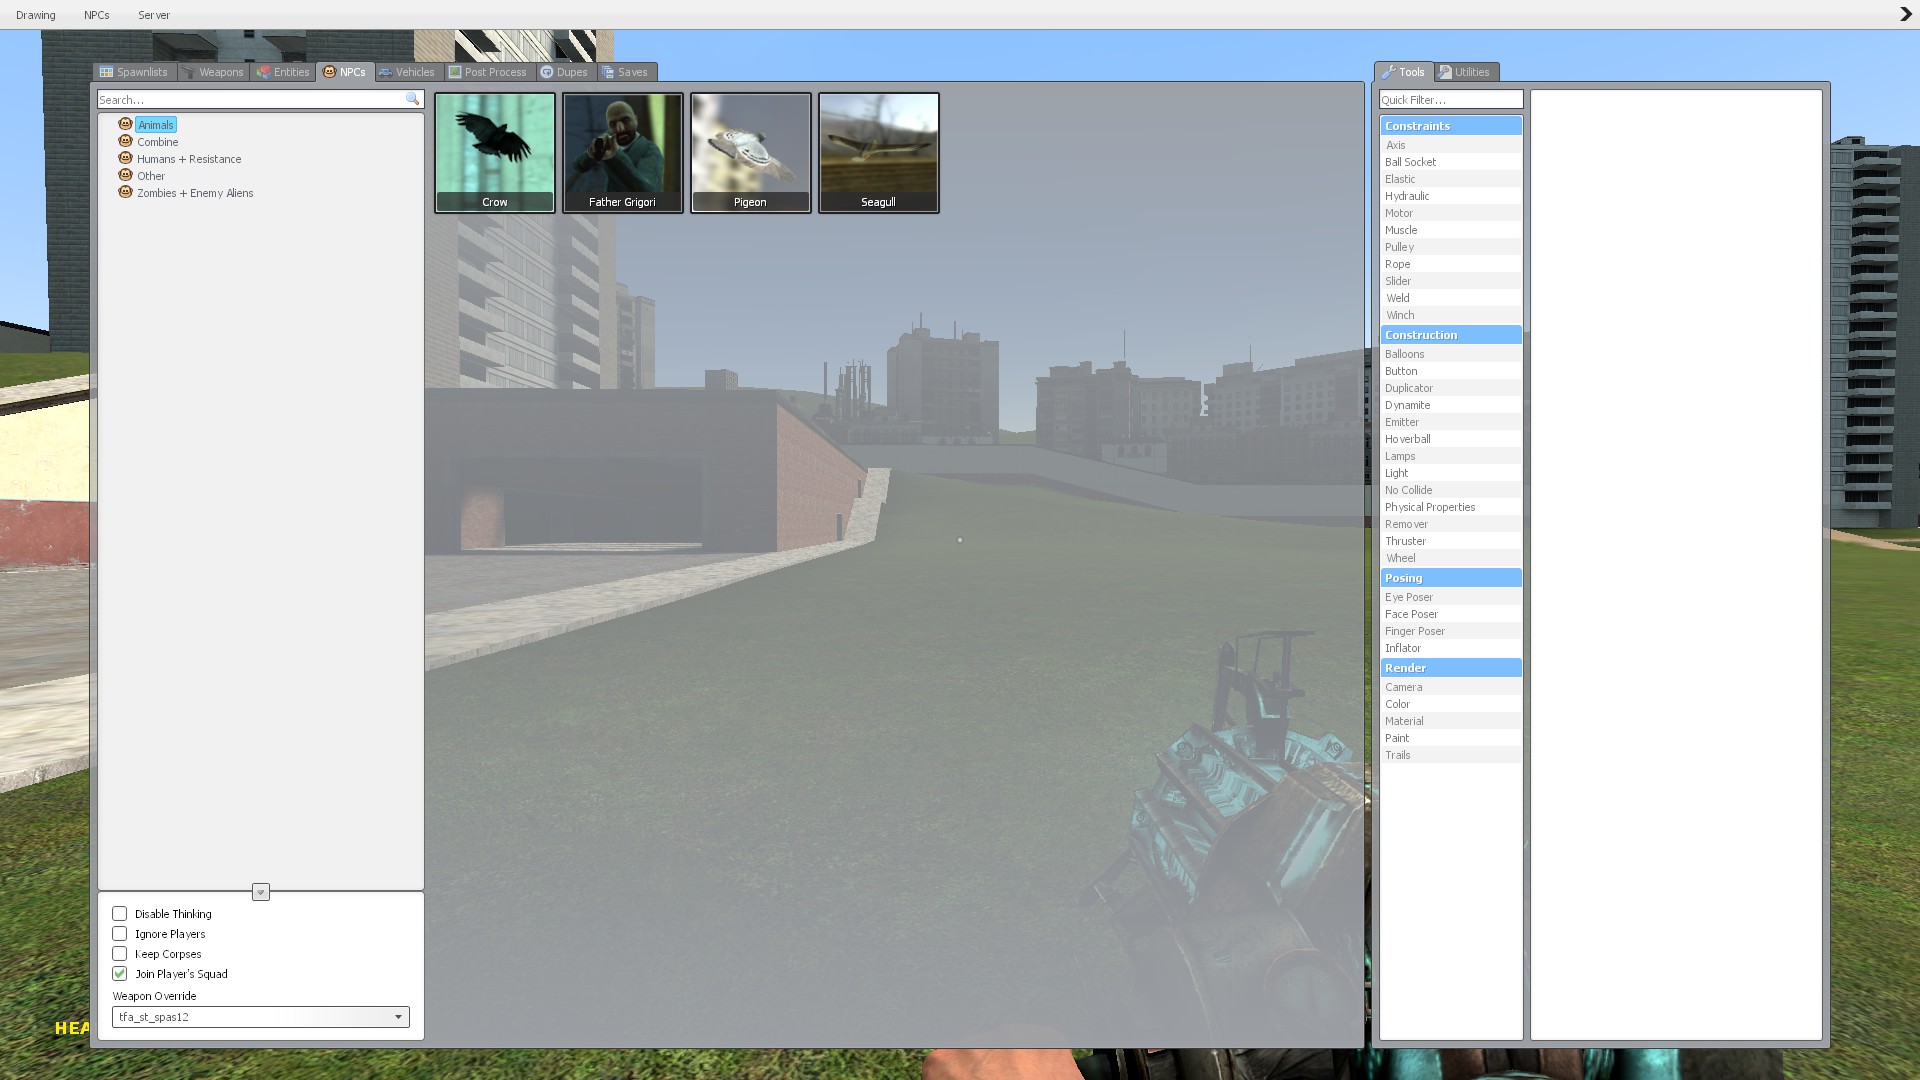The height and width of the screenshot is (1080, 1920).
Task: Choose the Thruster tool
Action: pos(1451,541)
